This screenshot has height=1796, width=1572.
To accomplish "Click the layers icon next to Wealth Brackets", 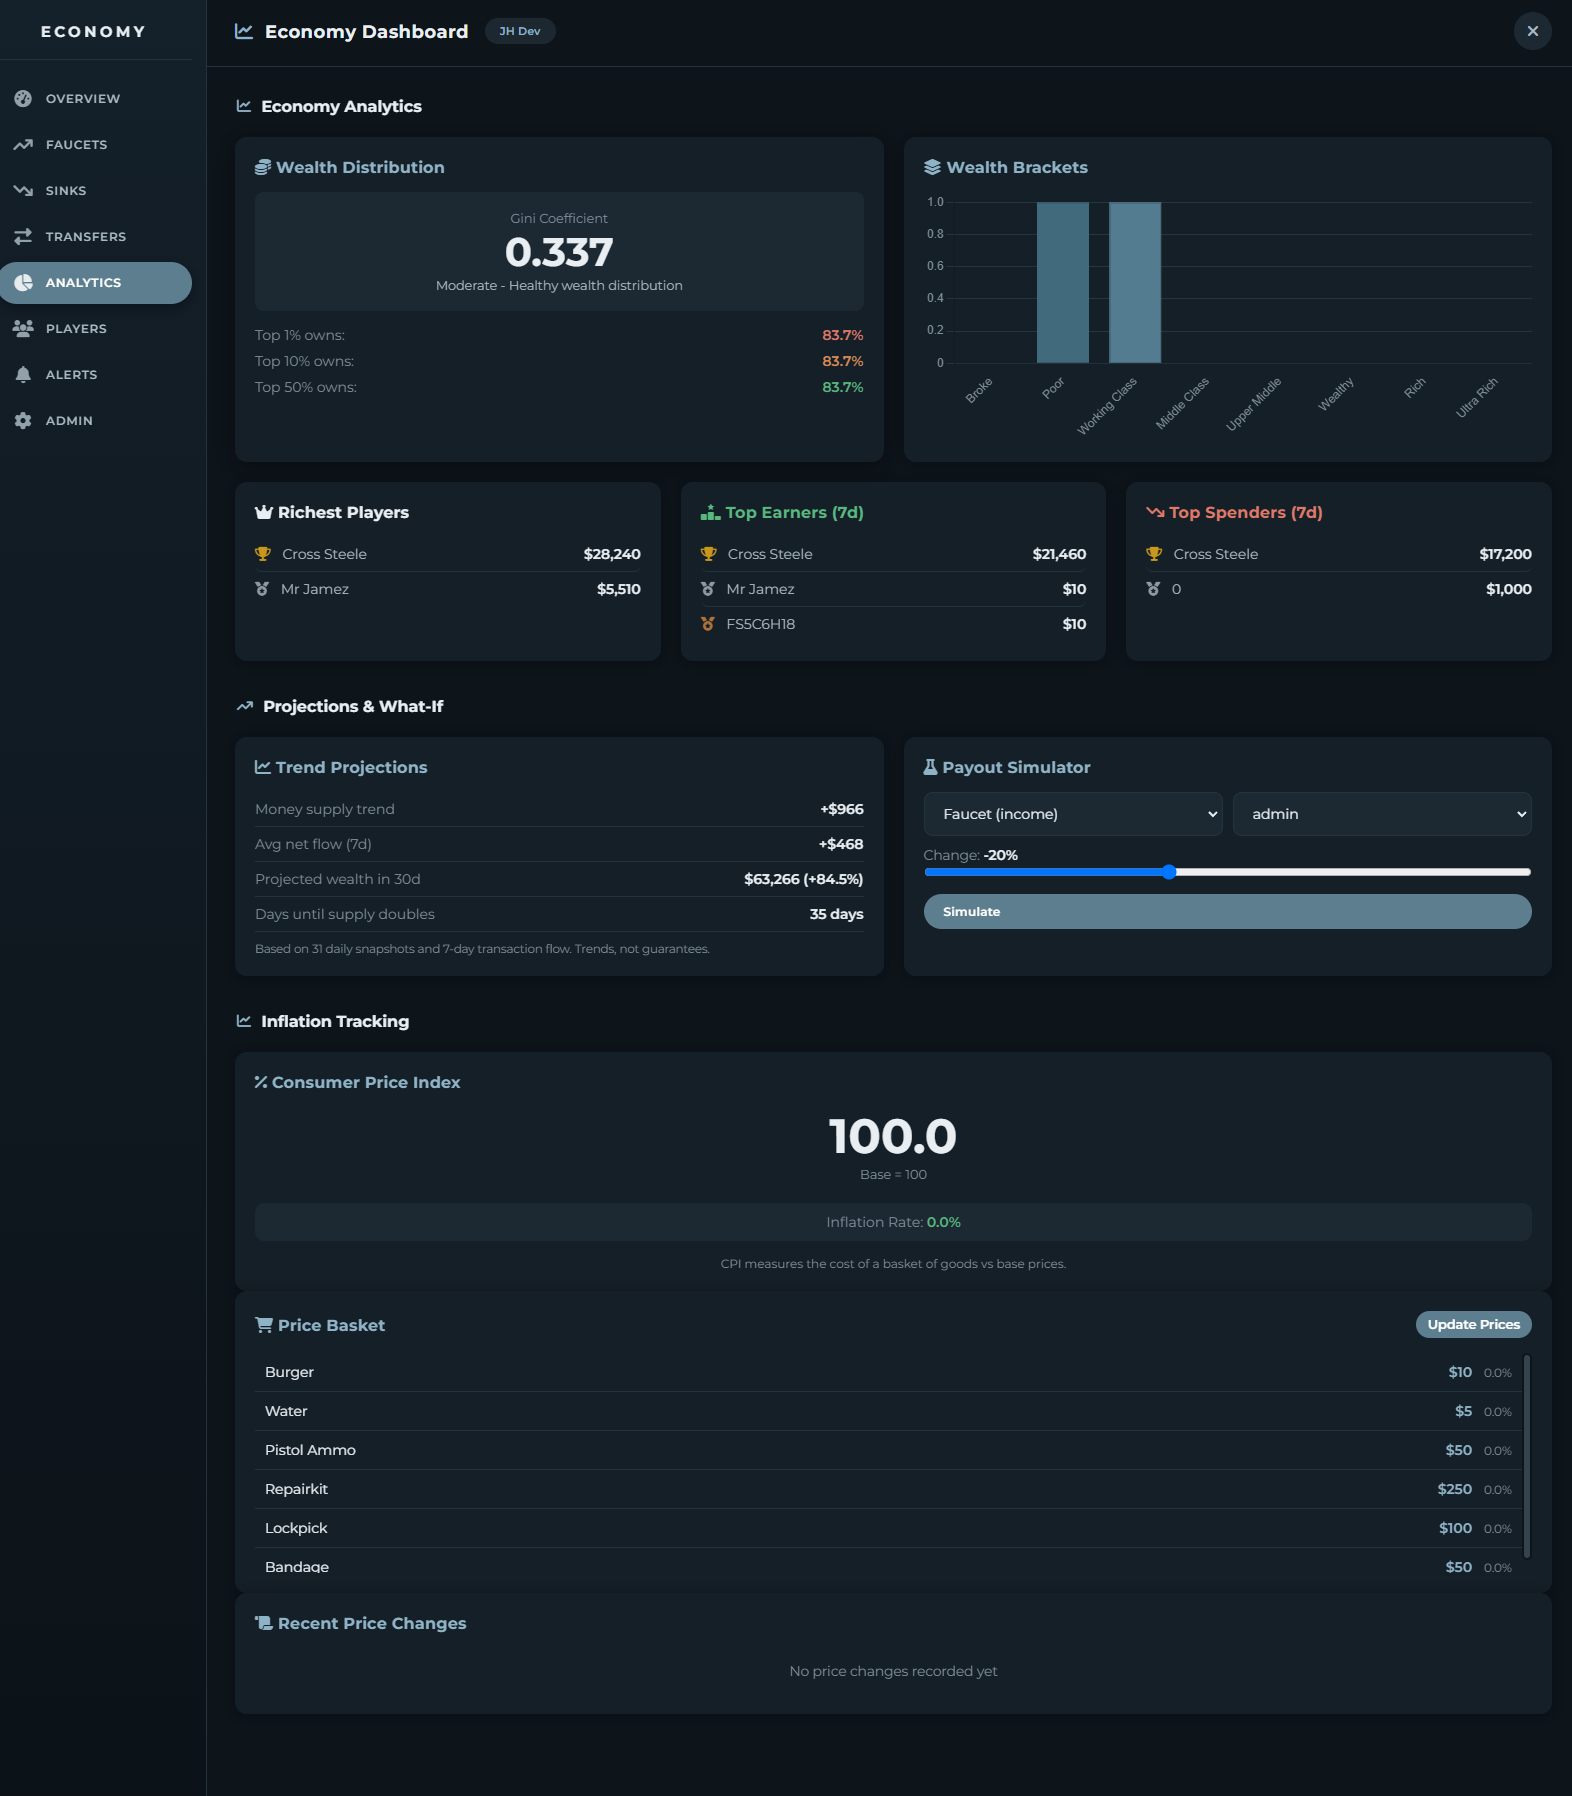I will click(932, 167).
